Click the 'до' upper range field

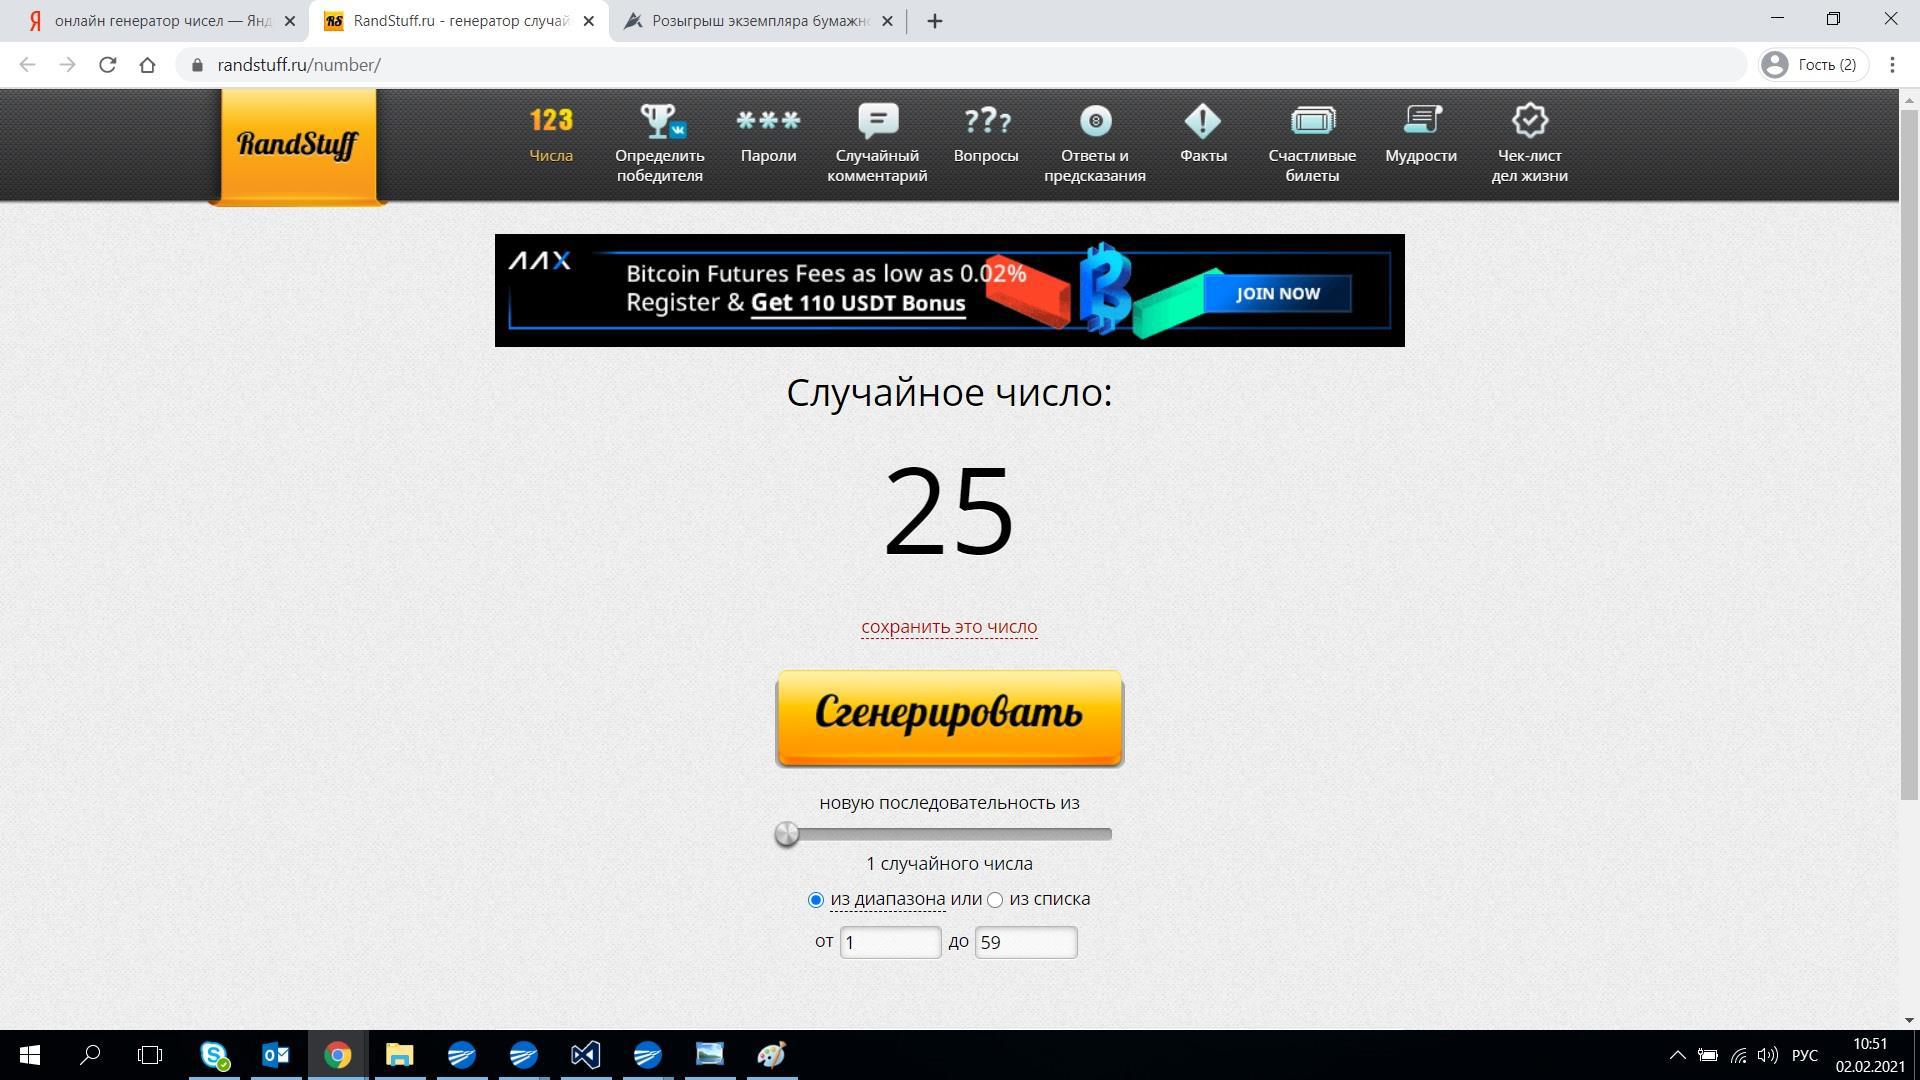coord(1025,942)
